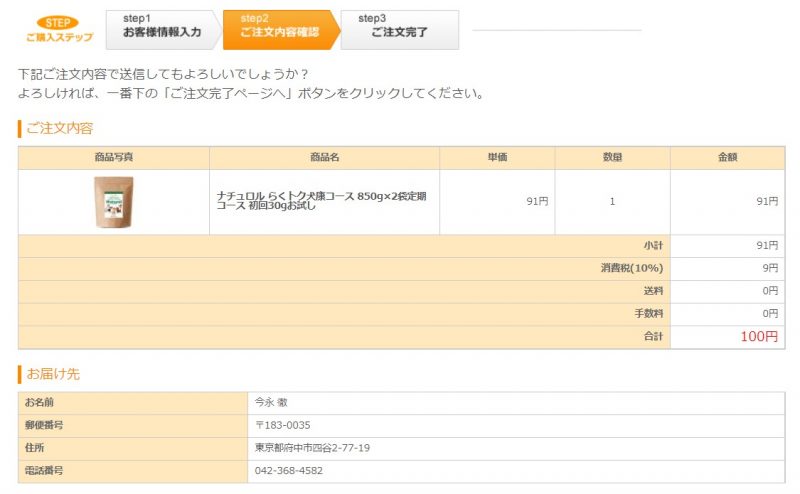Viewport: 800px width, 494px height.
Task: Click the 商品写真 column header
Action: [114, 158]
